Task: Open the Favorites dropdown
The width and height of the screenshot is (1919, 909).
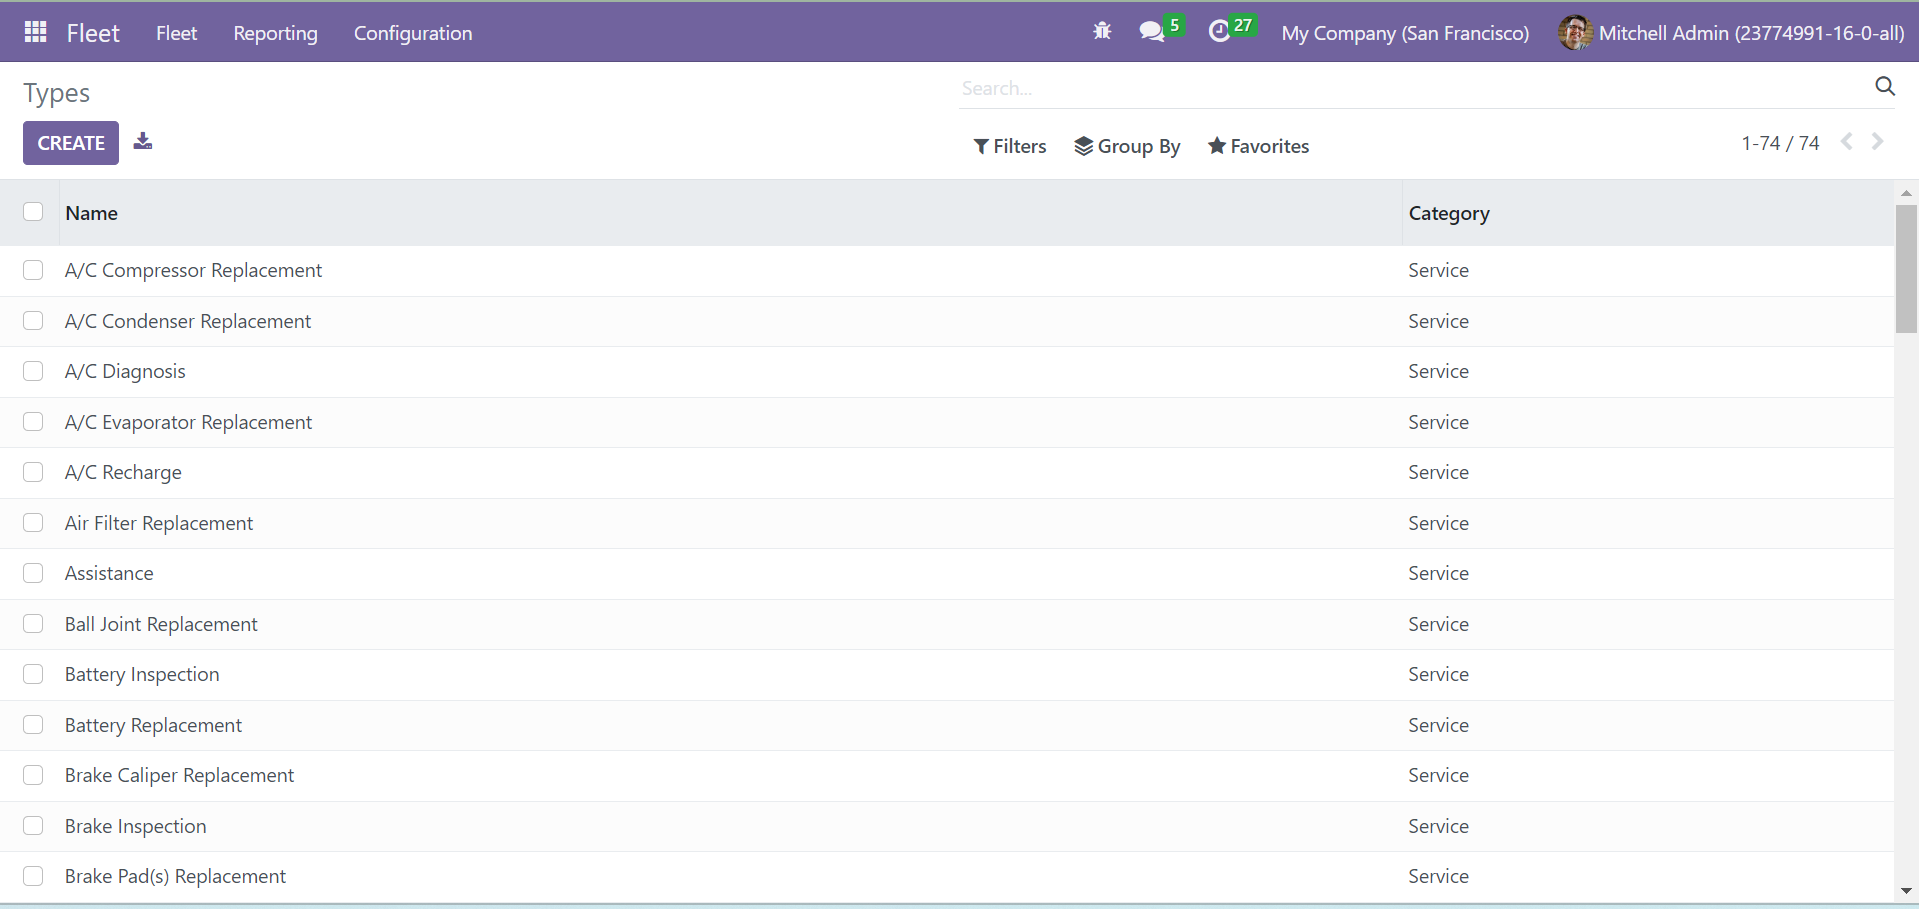Action: (1258, 146)
